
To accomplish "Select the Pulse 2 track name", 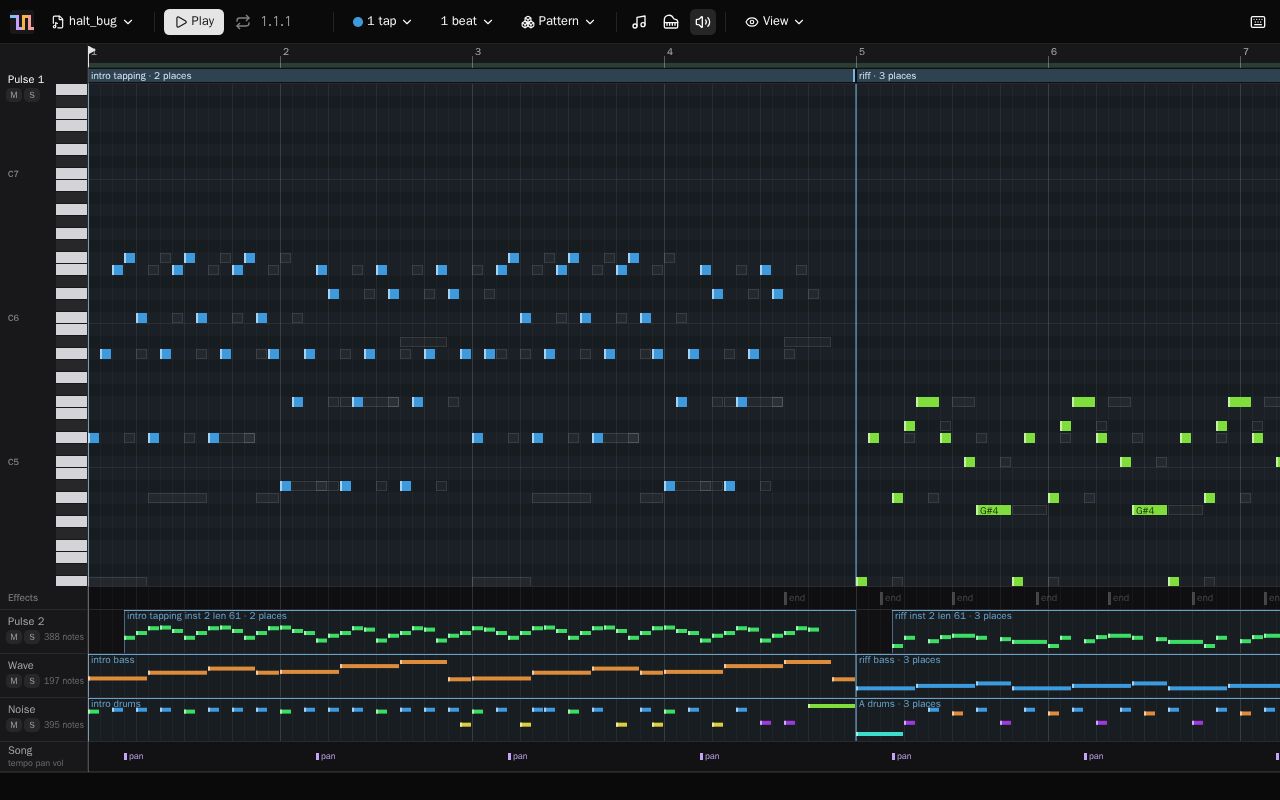I will [x=26, y=621].
